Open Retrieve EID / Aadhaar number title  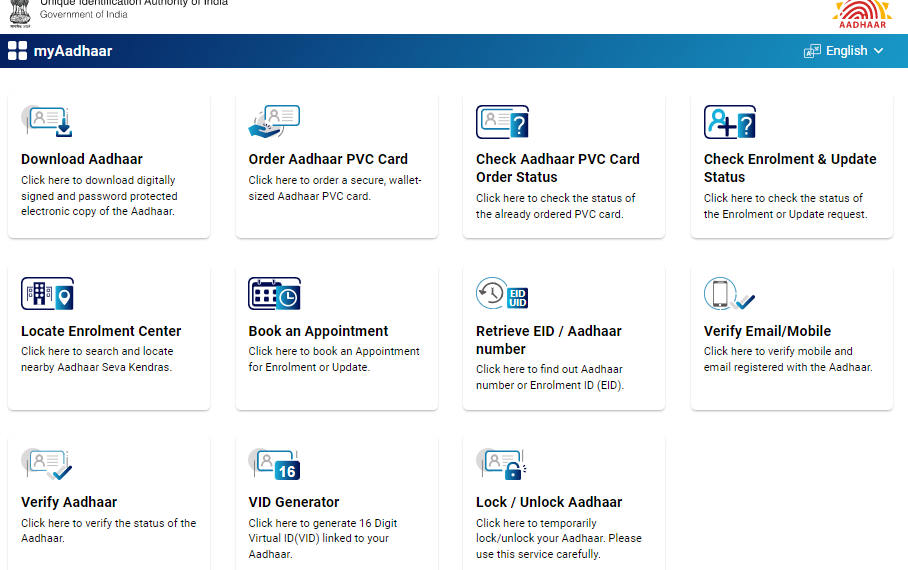click(x=548, y=340)
